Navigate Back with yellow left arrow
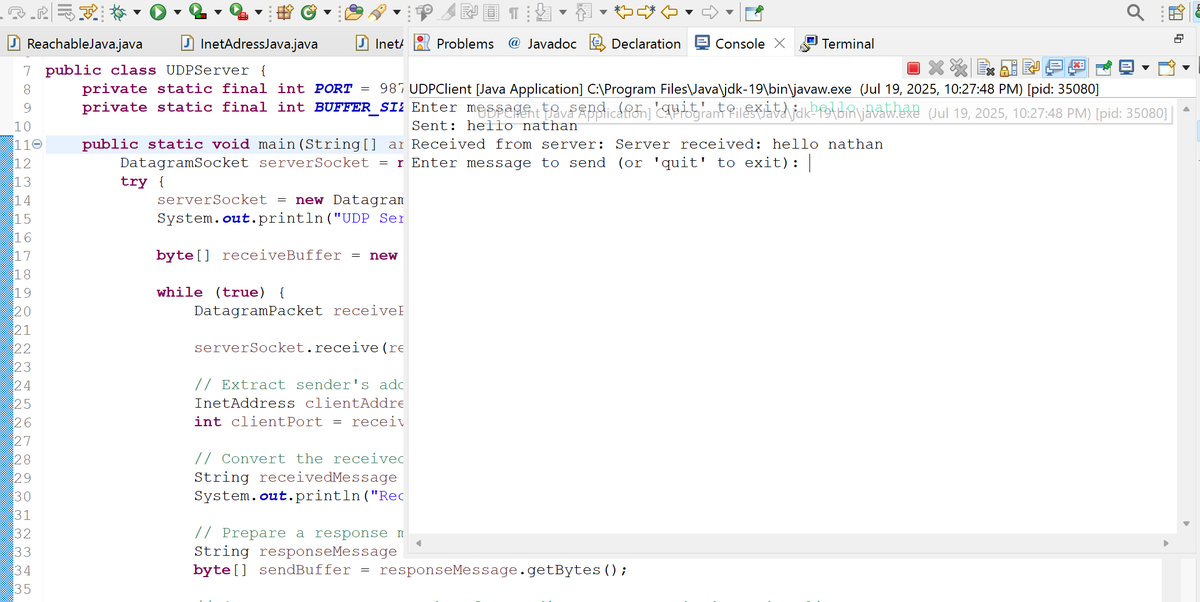The image size is (1200, 602). click(669, 12)
